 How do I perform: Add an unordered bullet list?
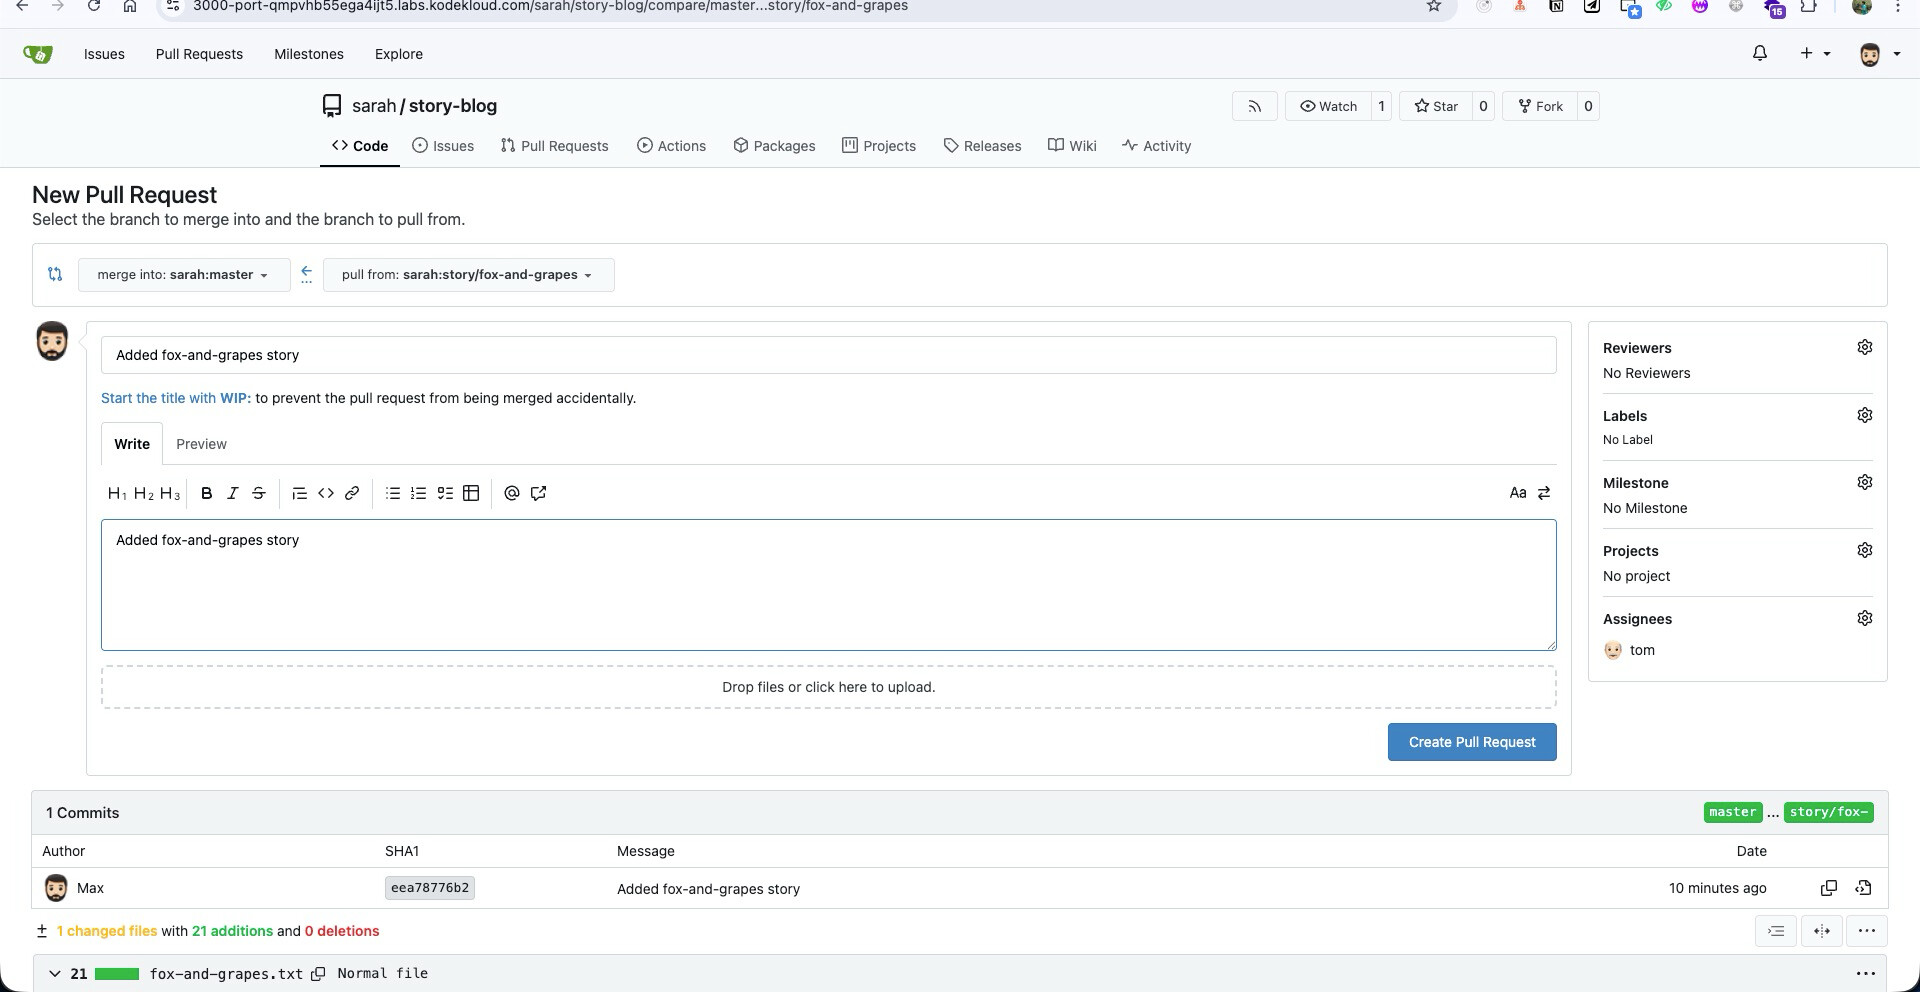393,493
